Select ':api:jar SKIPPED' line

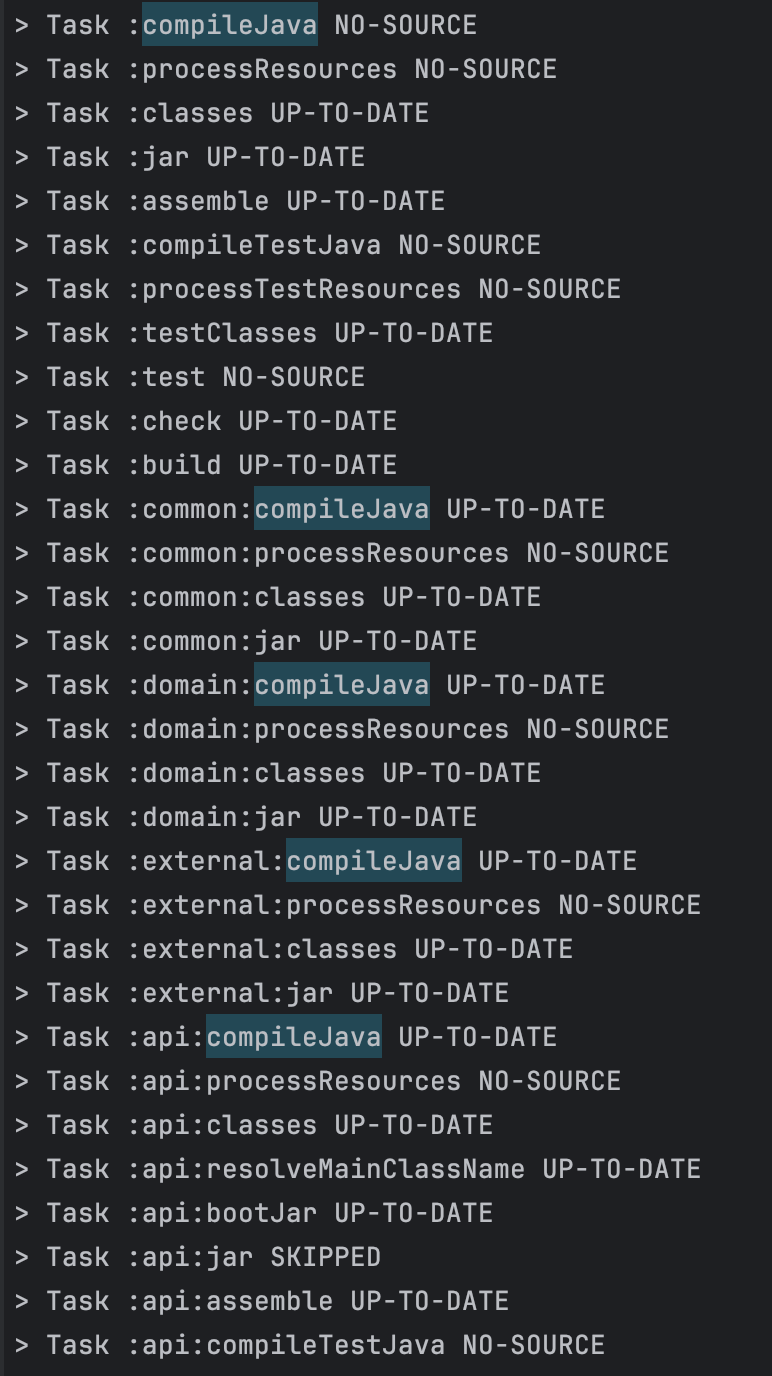[198, 1257]
